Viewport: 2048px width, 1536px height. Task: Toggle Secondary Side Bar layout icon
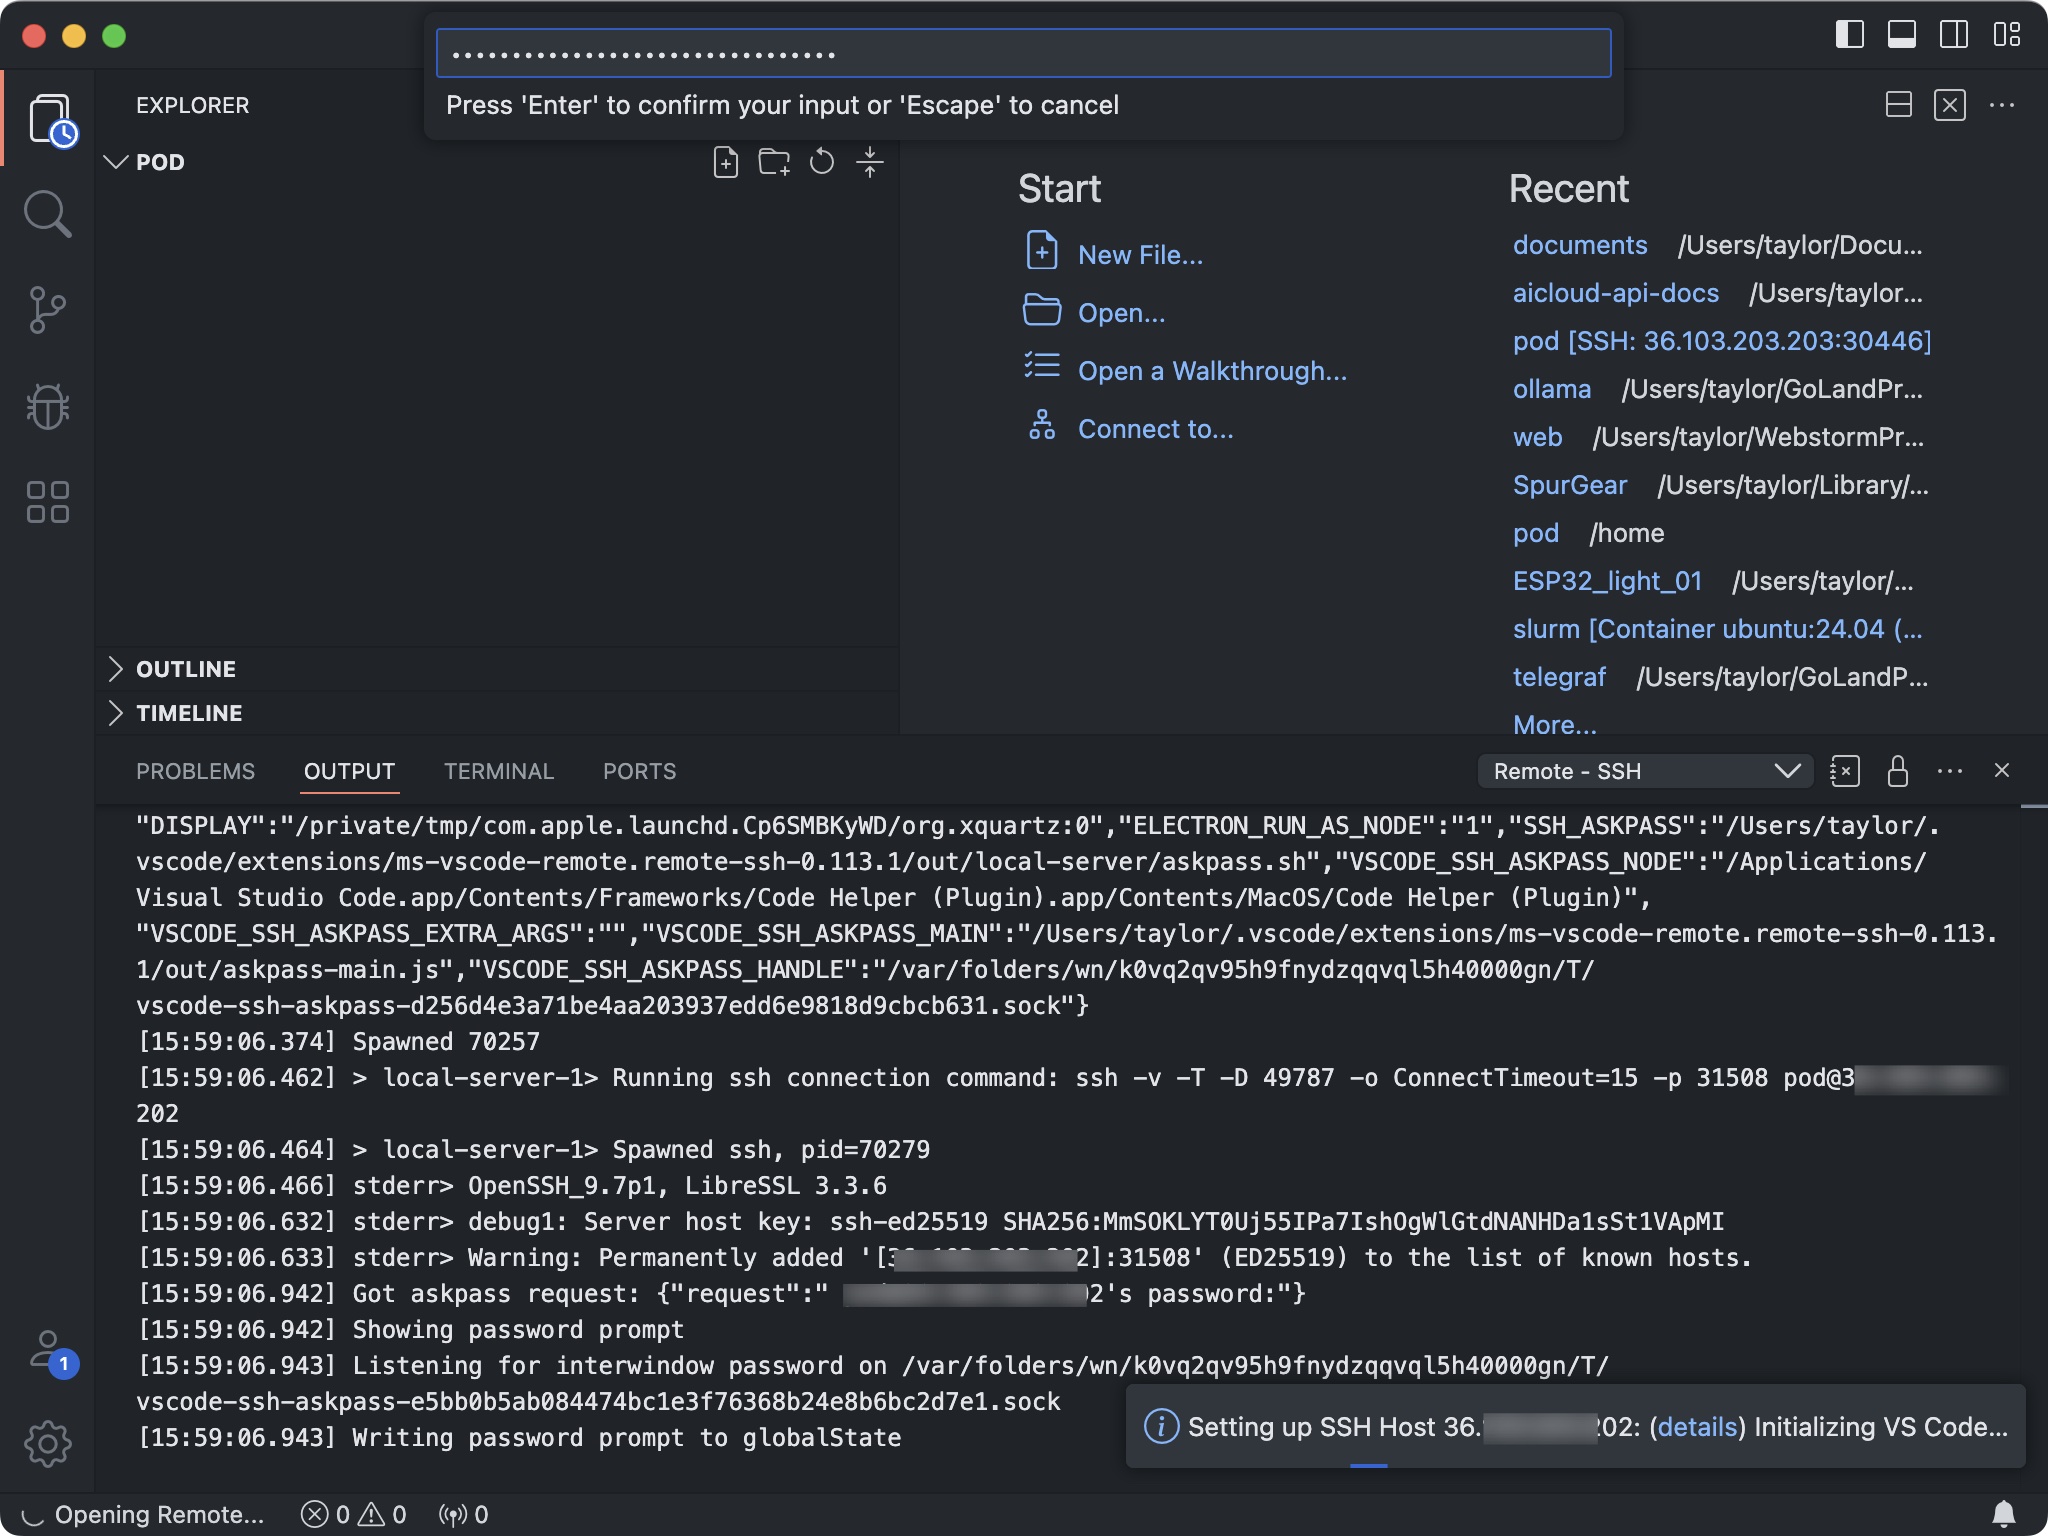1954,35
